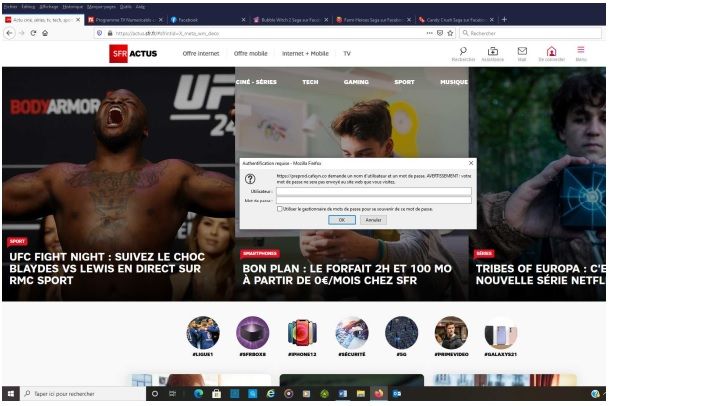Expand the Internet + Mobile menu
Image resolution: width=706 pixels, height=406 pixels.
(x=305, y=54)
